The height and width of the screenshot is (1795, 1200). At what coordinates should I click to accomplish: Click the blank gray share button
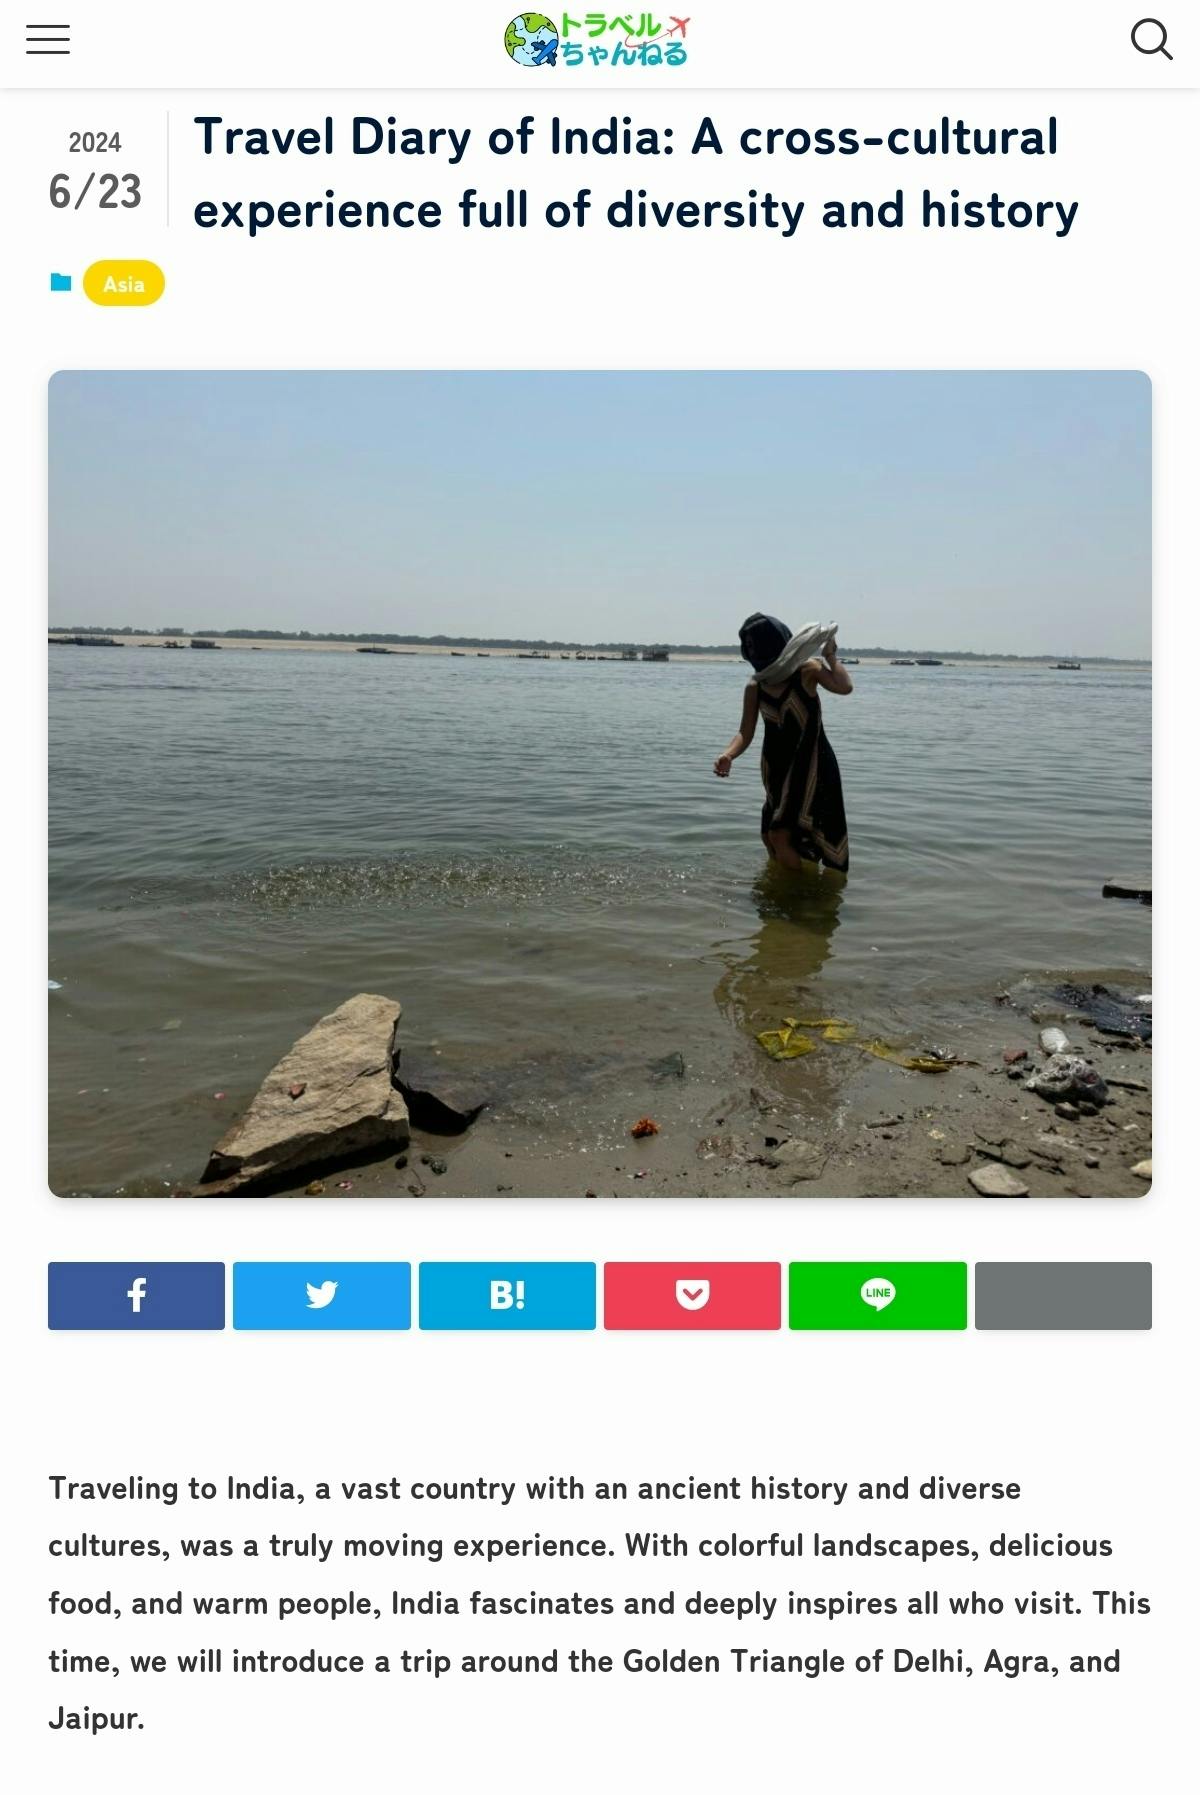(1063, 1295)
